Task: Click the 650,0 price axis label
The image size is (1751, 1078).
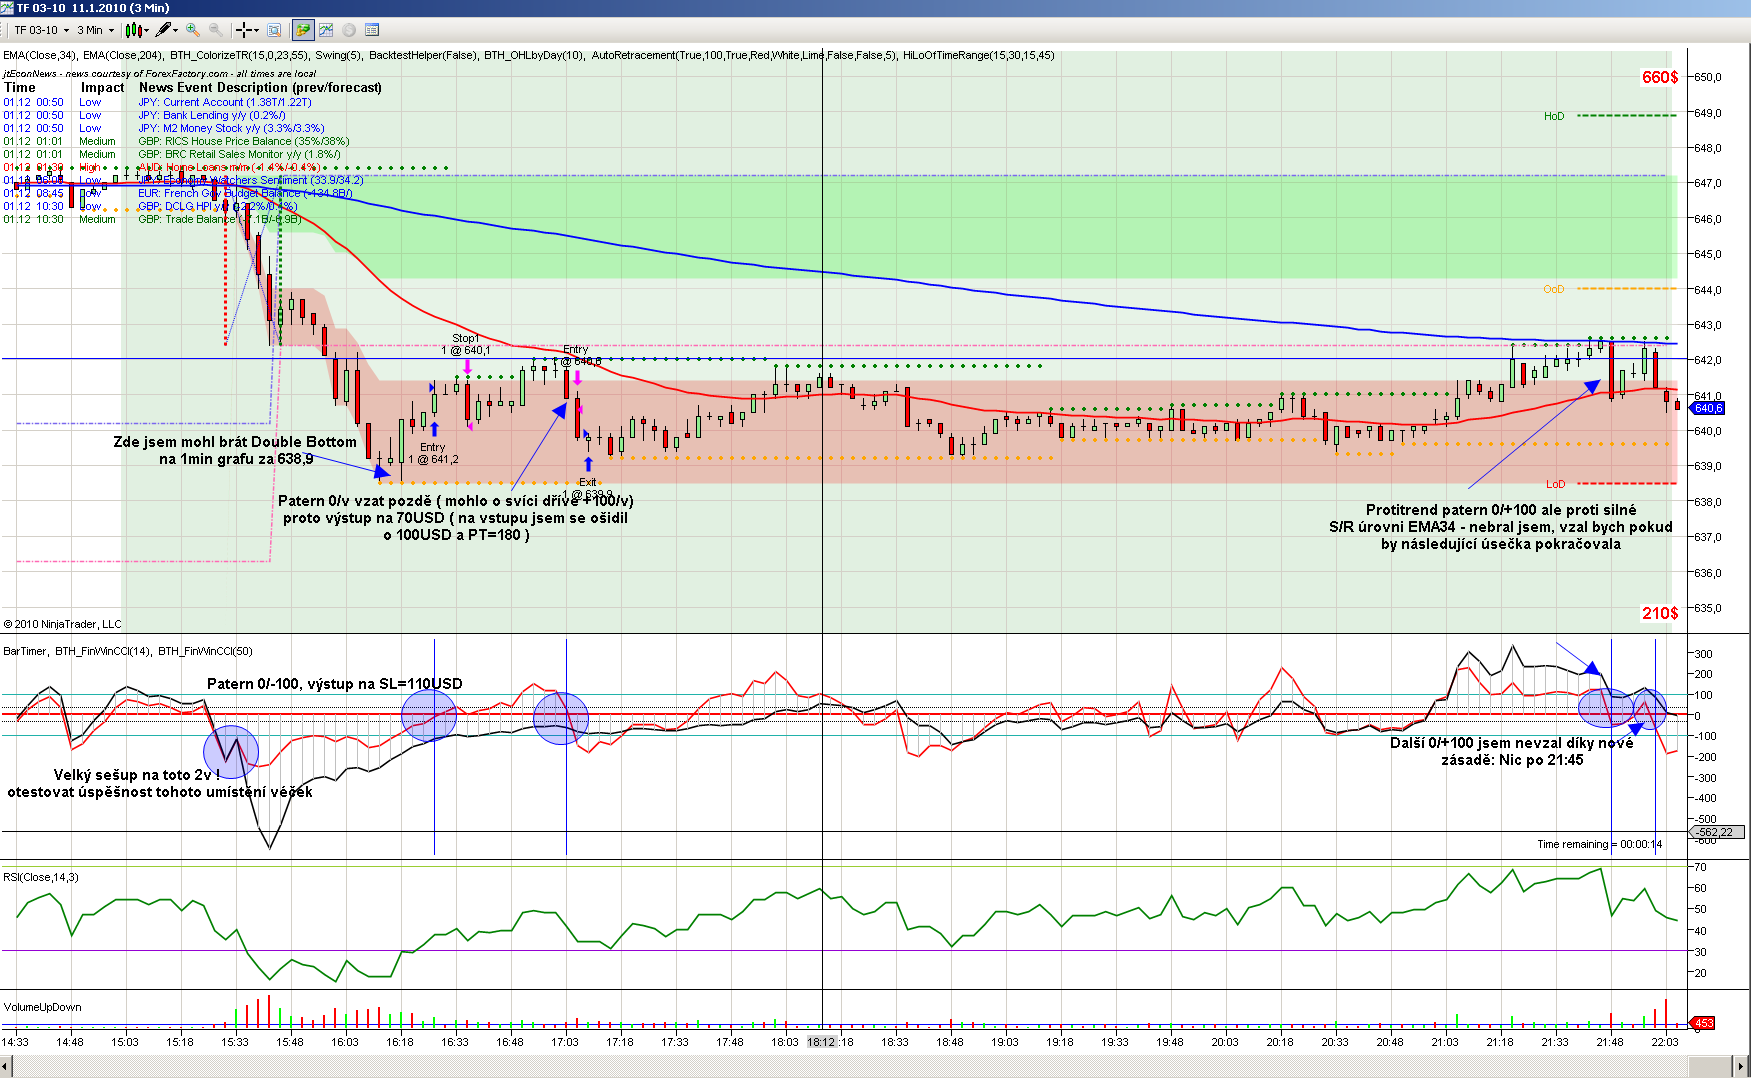Action: tap(1708, 77)
